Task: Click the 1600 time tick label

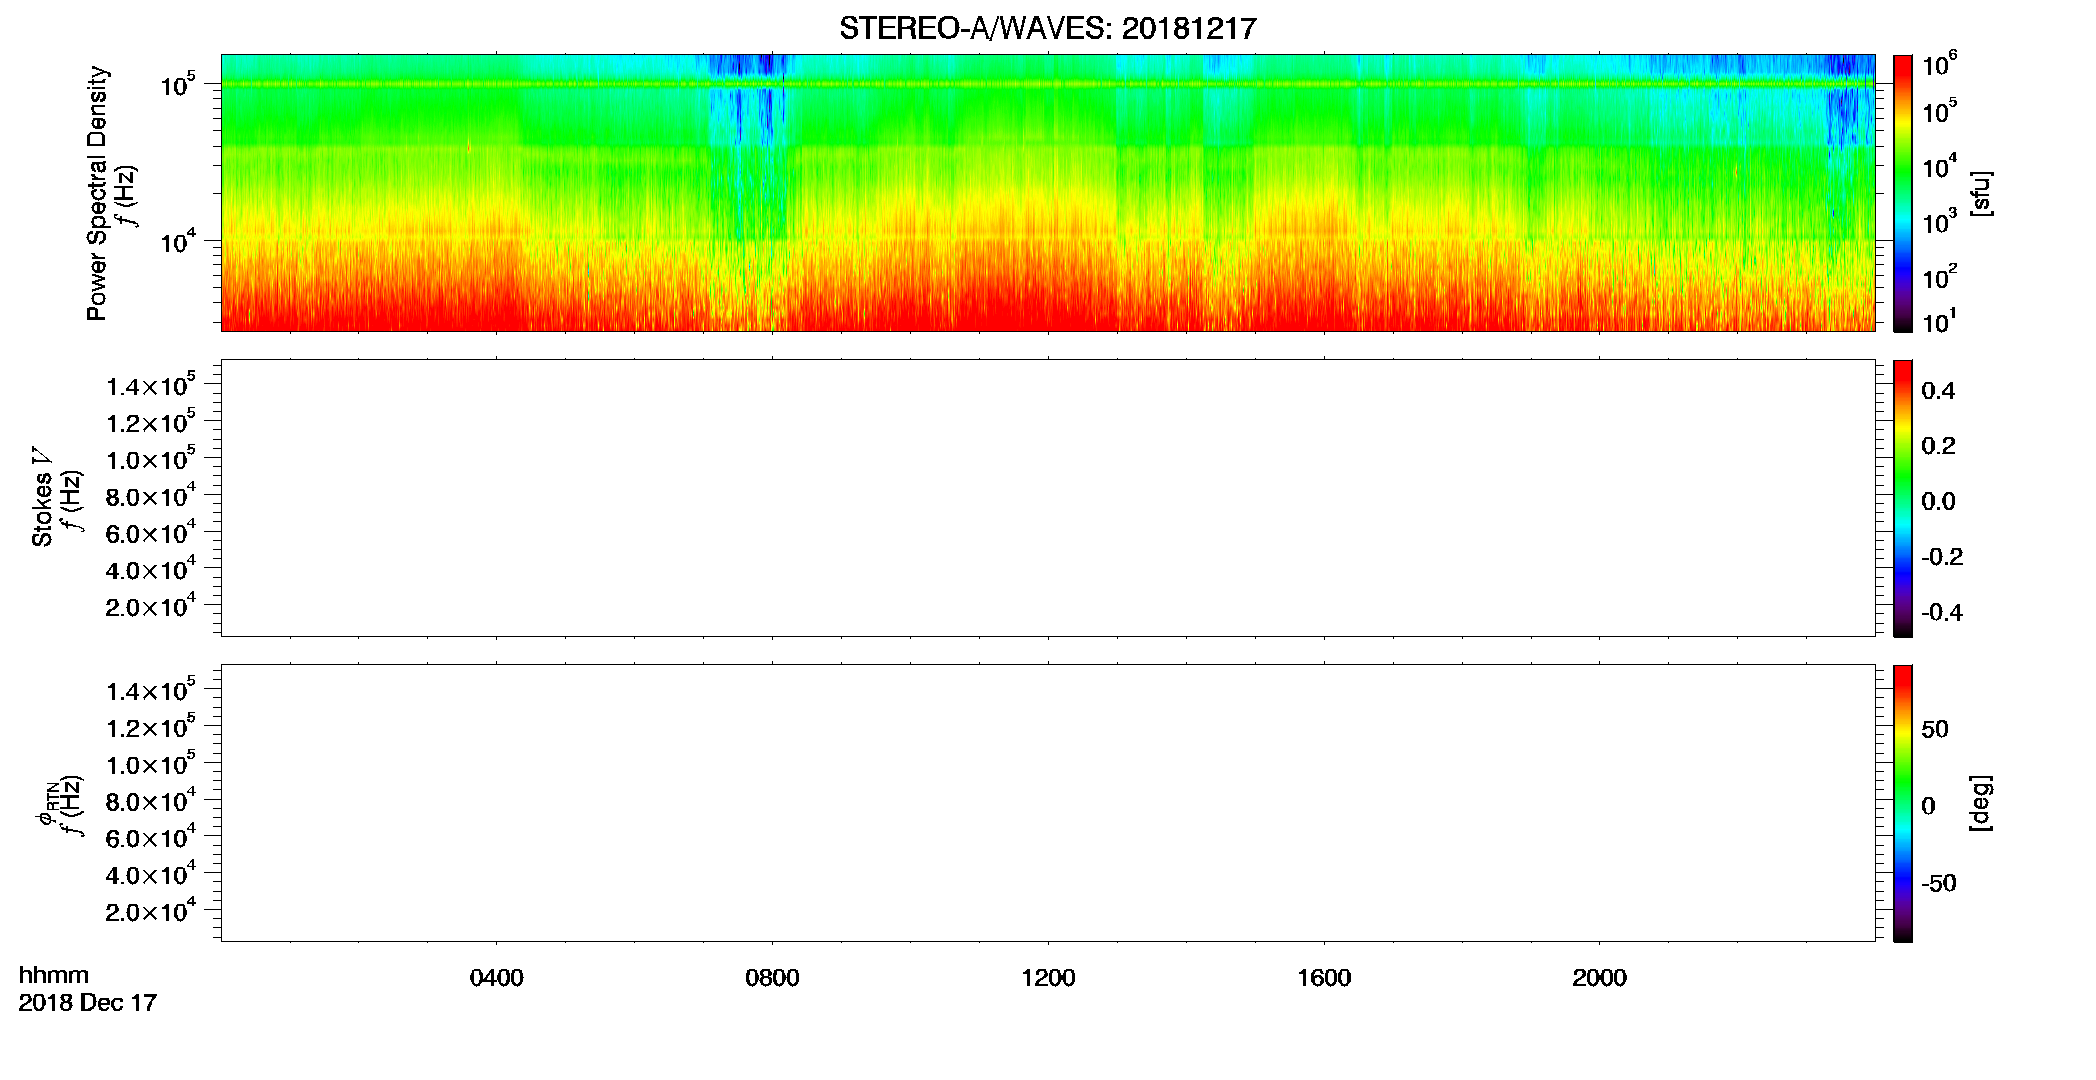Action: pos(1324,978)
